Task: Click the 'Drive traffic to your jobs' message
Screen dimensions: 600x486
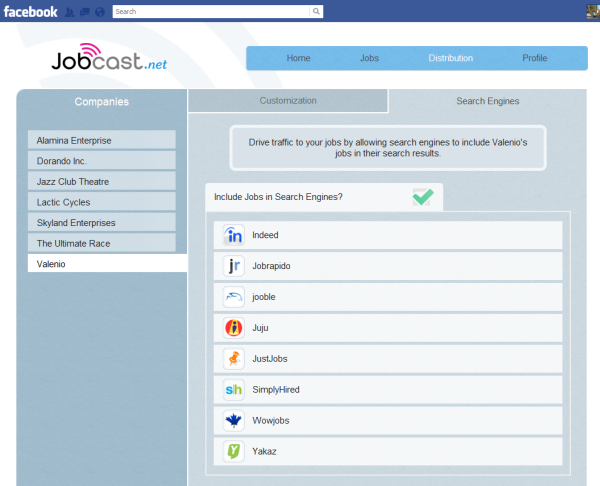Action: [x=388, y=148]
